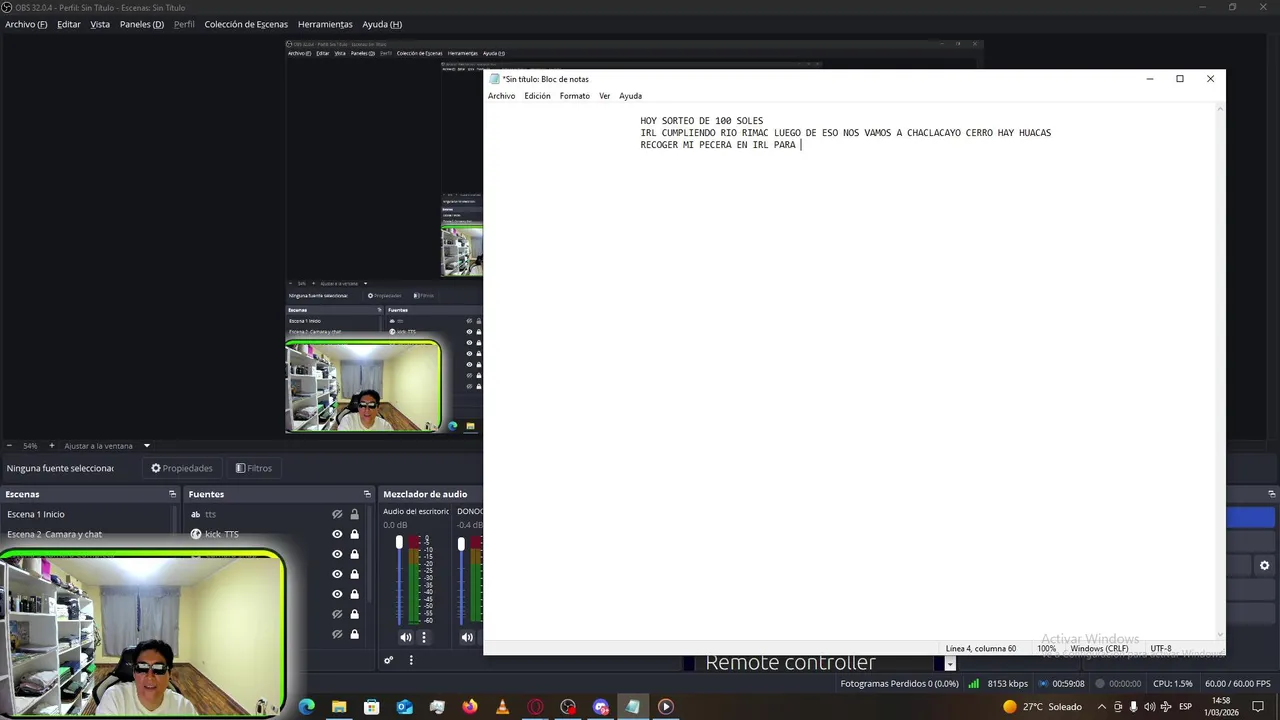Open Propiedades for the selected source
This screenshot has width=1280, height=720.
click(182, 468)
